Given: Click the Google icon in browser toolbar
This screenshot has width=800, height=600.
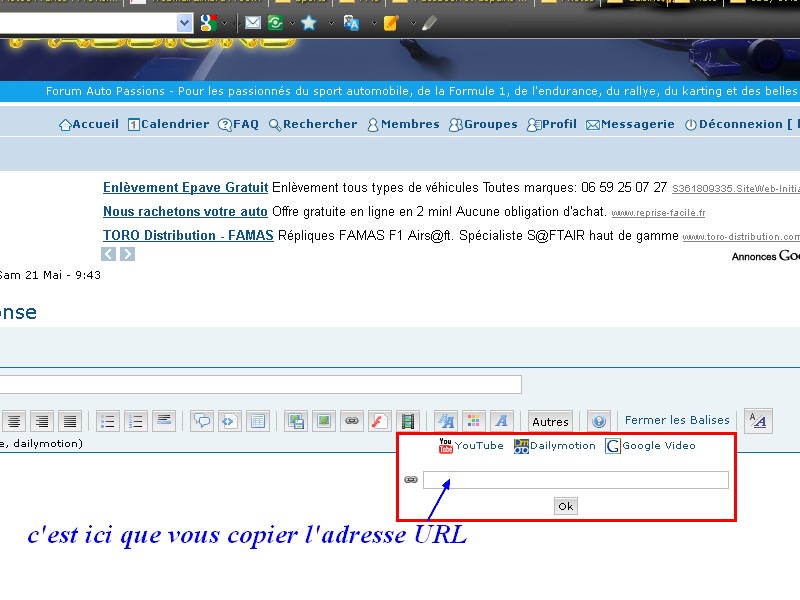Looking at the screenshot, I should (x=208, y=23).
